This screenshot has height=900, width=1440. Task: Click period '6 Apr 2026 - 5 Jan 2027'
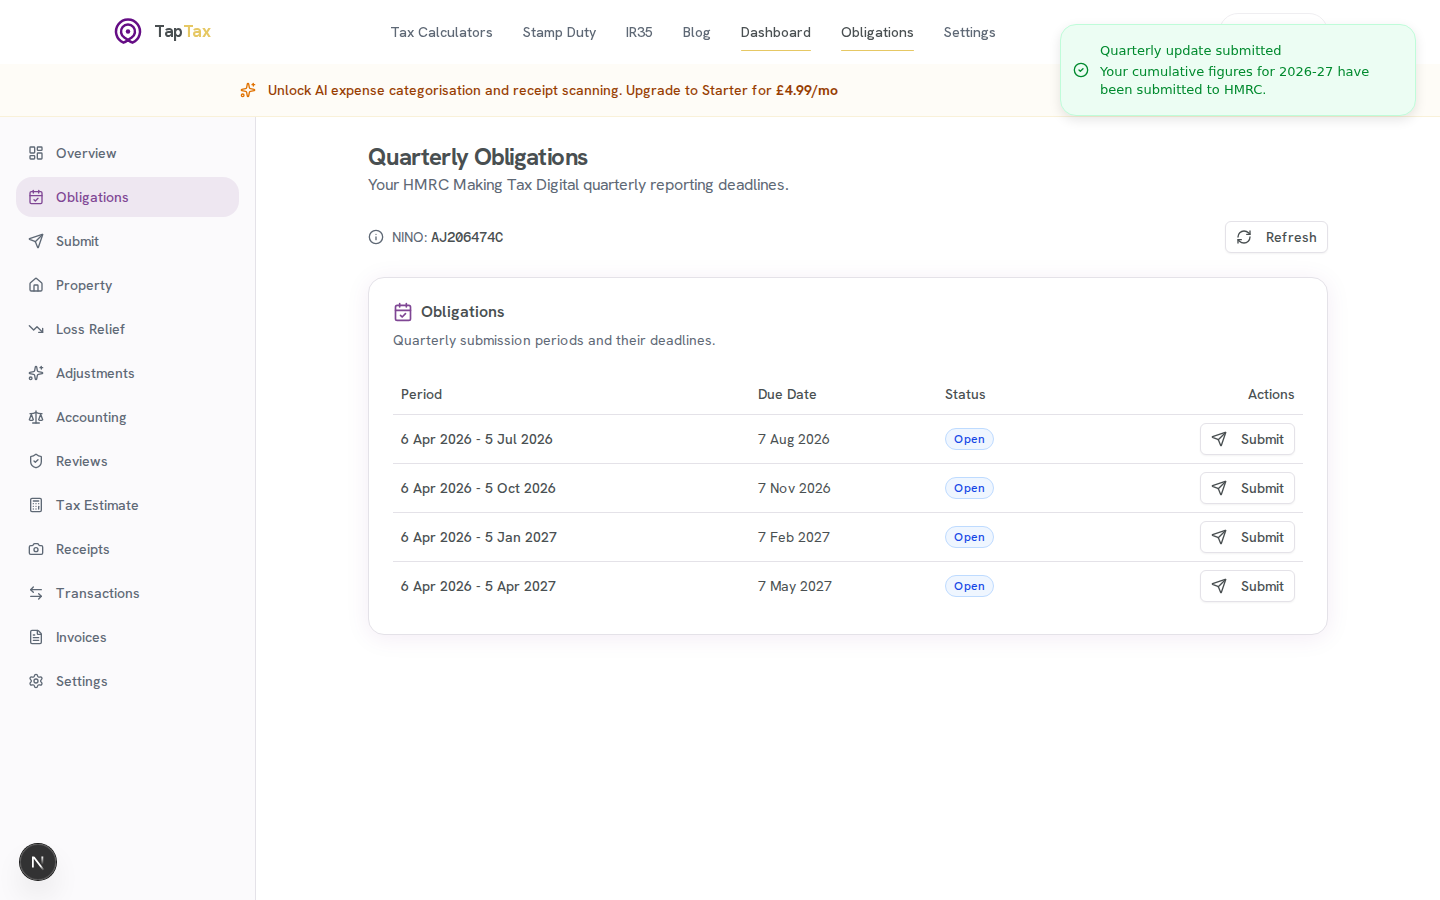tap(479, 537)
